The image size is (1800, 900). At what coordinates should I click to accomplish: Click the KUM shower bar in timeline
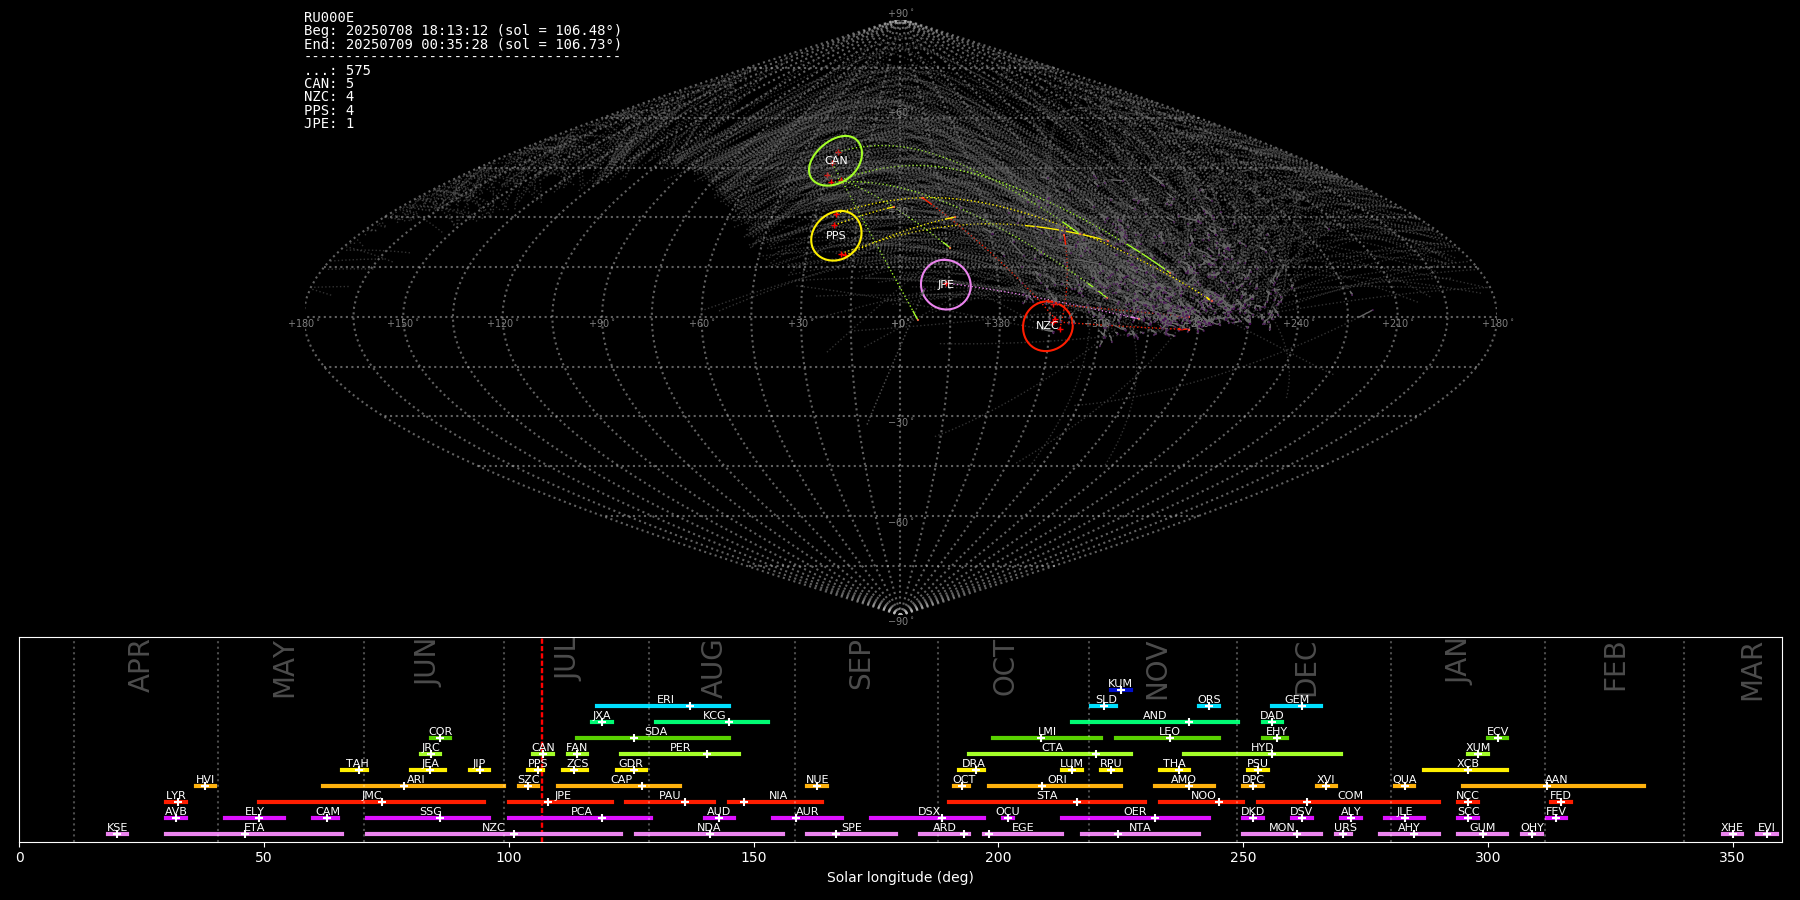1120,690
